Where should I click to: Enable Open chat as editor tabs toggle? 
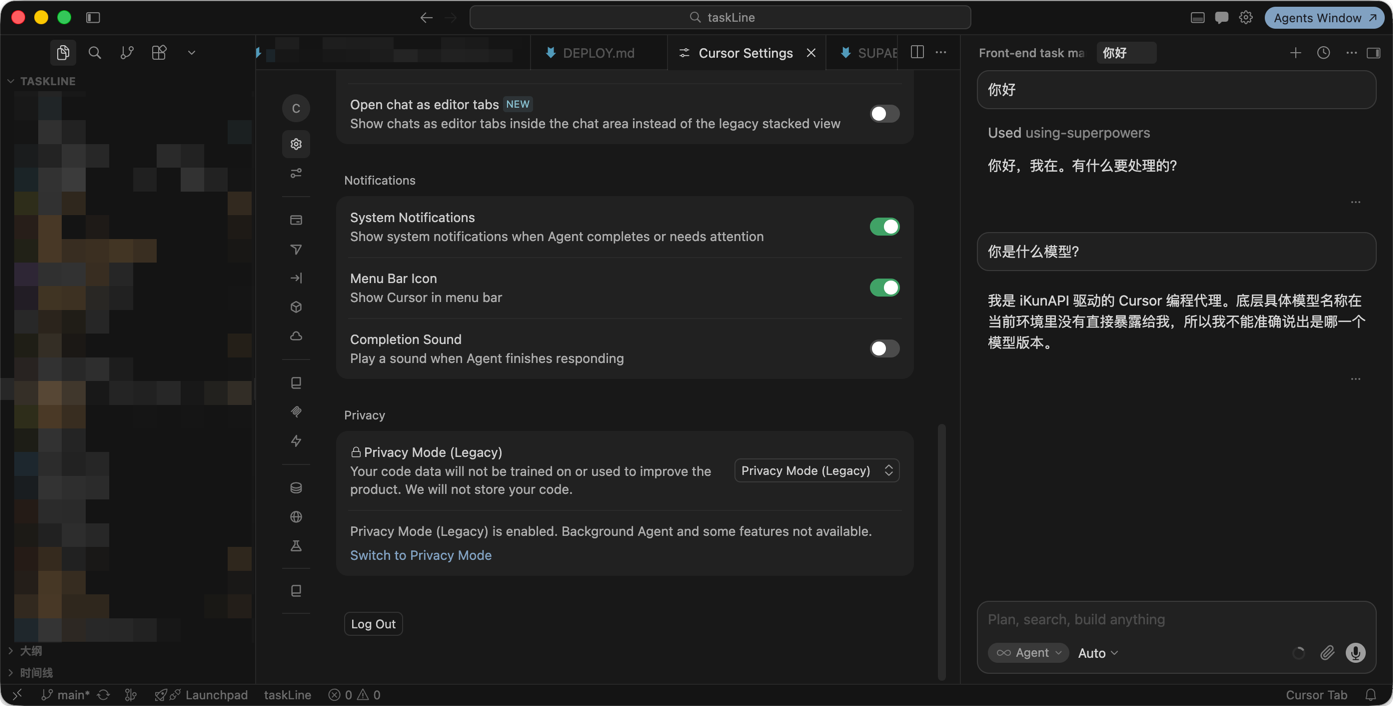click(x=884, y=114)
